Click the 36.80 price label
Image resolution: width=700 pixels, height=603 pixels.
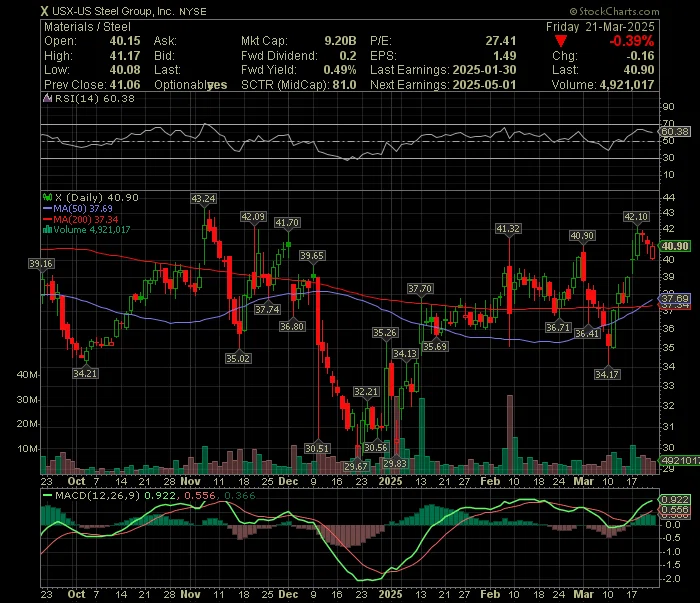click(292, 327)
